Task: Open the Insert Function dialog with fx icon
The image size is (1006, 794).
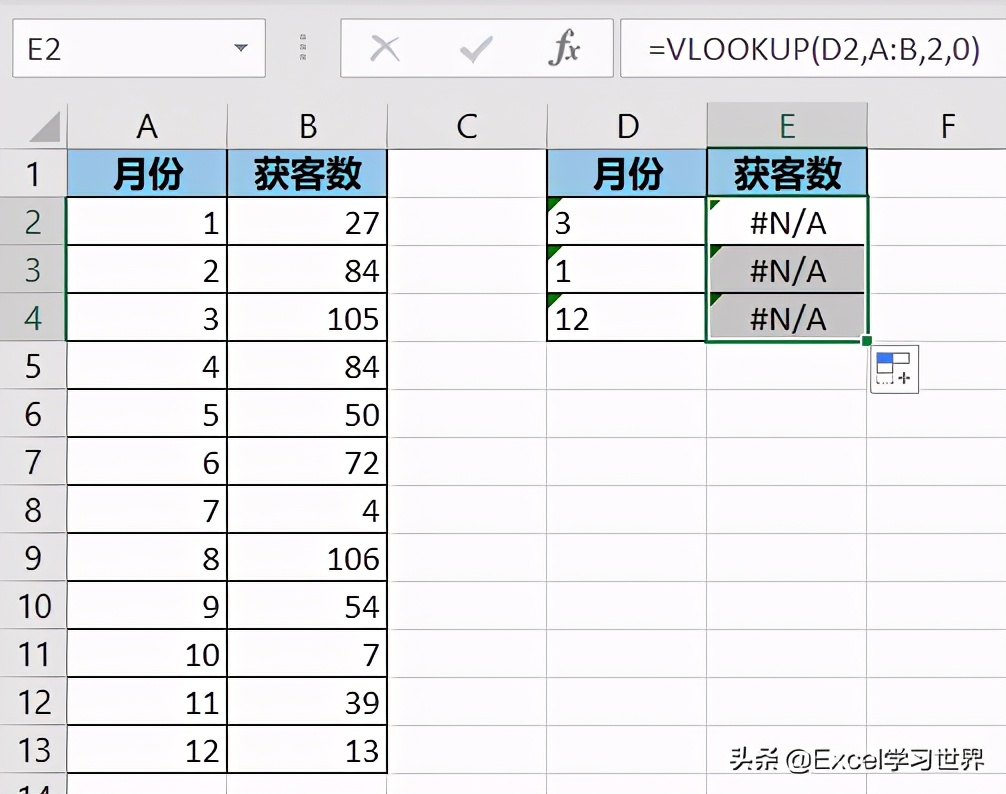Action: 564,48
